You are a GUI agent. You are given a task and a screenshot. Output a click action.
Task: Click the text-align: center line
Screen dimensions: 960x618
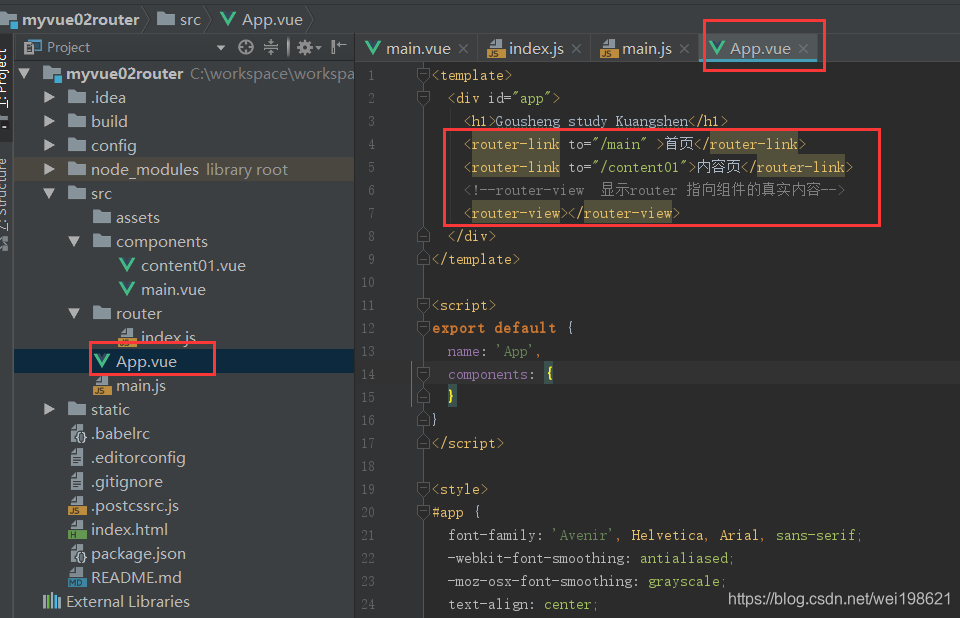522,604
